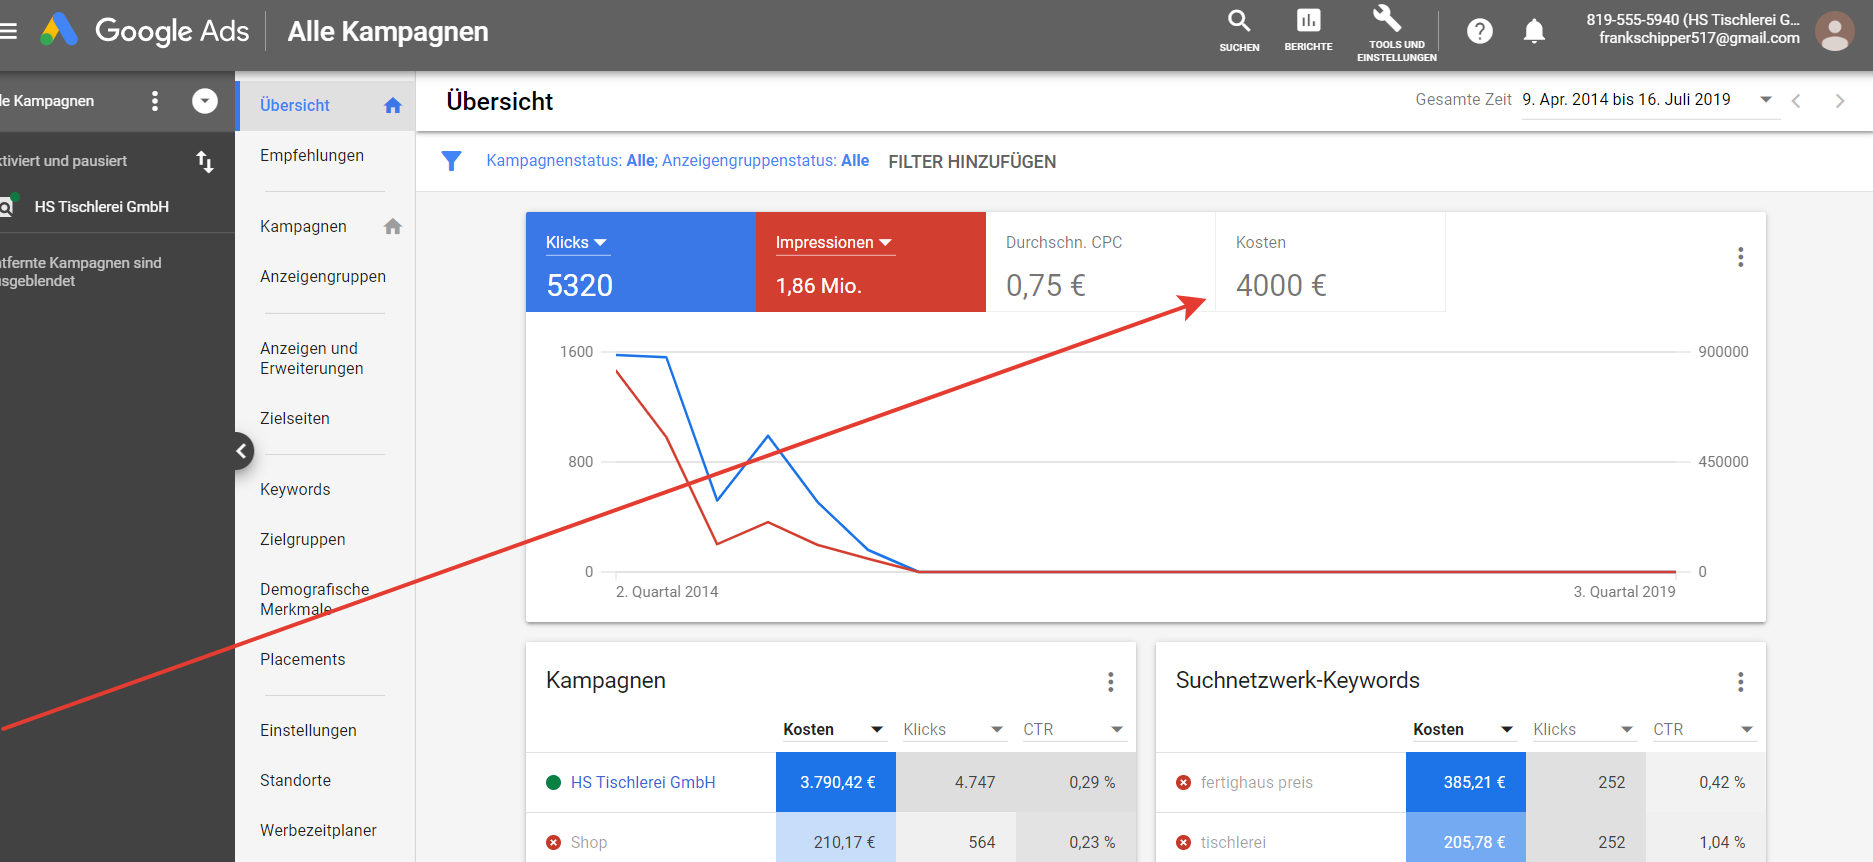Navigate to Zielseiten
Image resolution: width=1873 pixels, height=862 pixels.
tap(295, 419)
